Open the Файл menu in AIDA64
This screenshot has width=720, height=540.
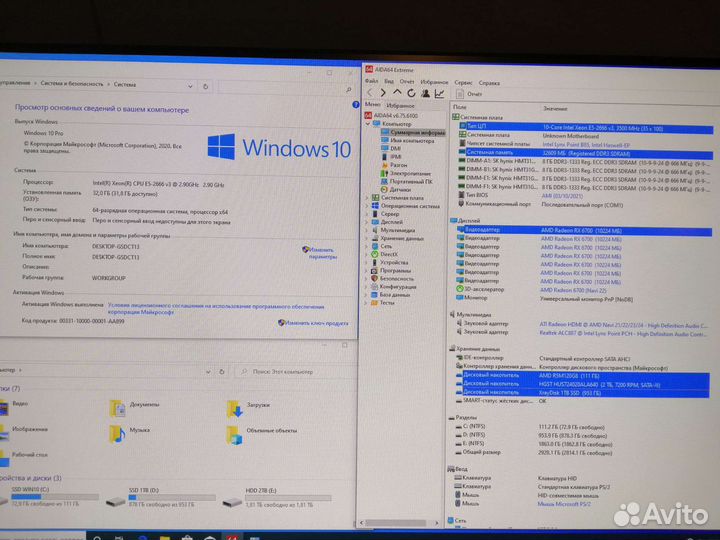[x=371, y=81]
